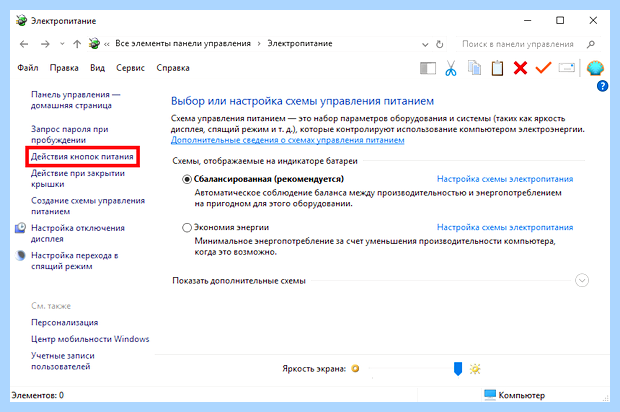Open the recent locations dropdown arrow
The height and width of the screenshot is (412, 620).
tap(62, 44)
